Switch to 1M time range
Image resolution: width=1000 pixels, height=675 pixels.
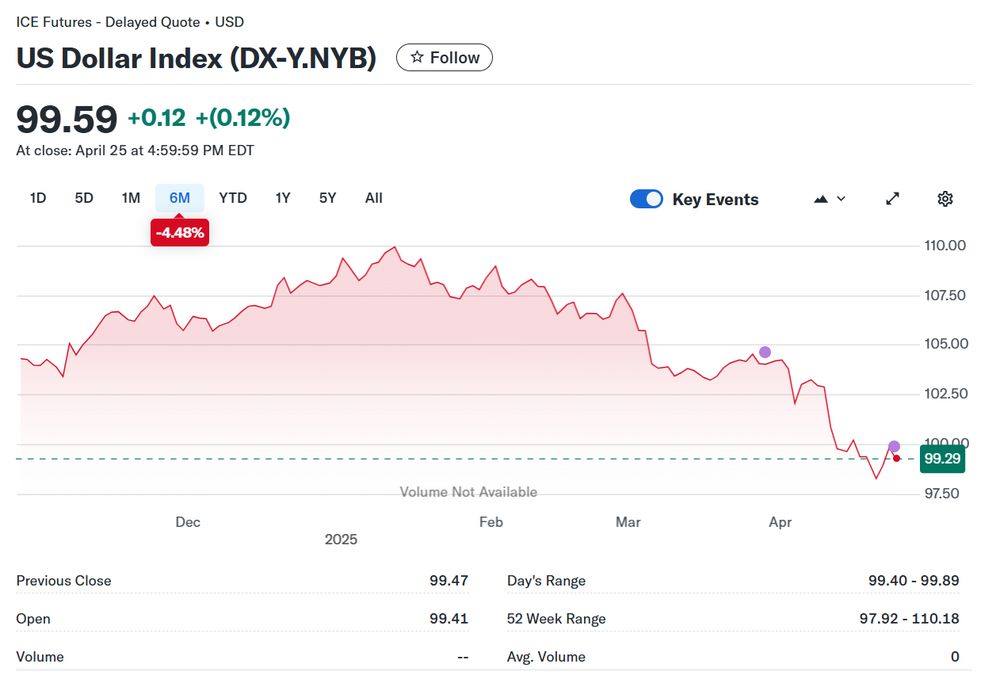click(131, 198)
